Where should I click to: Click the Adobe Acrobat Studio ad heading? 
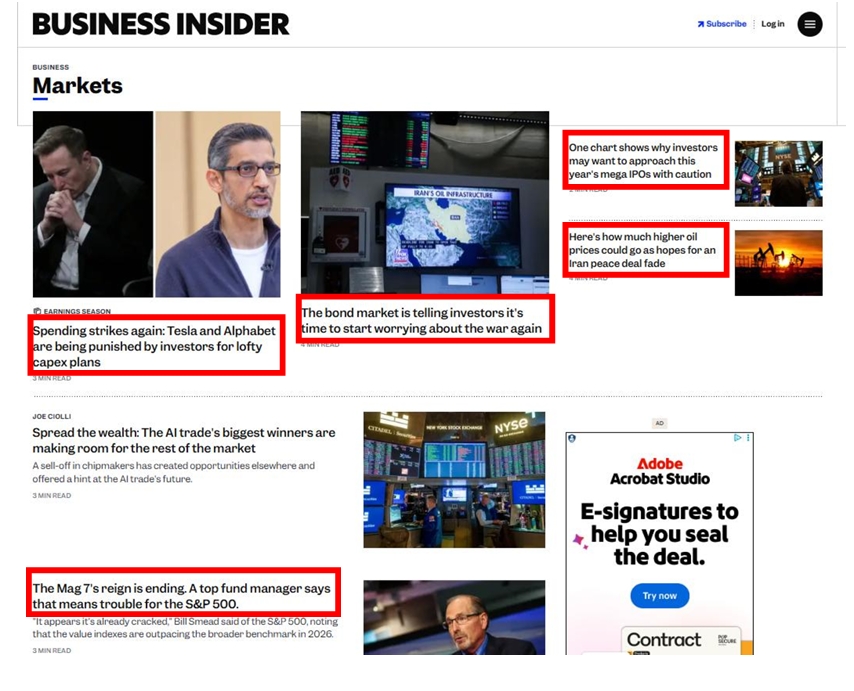pyautogui.click(x=660, y=472)
